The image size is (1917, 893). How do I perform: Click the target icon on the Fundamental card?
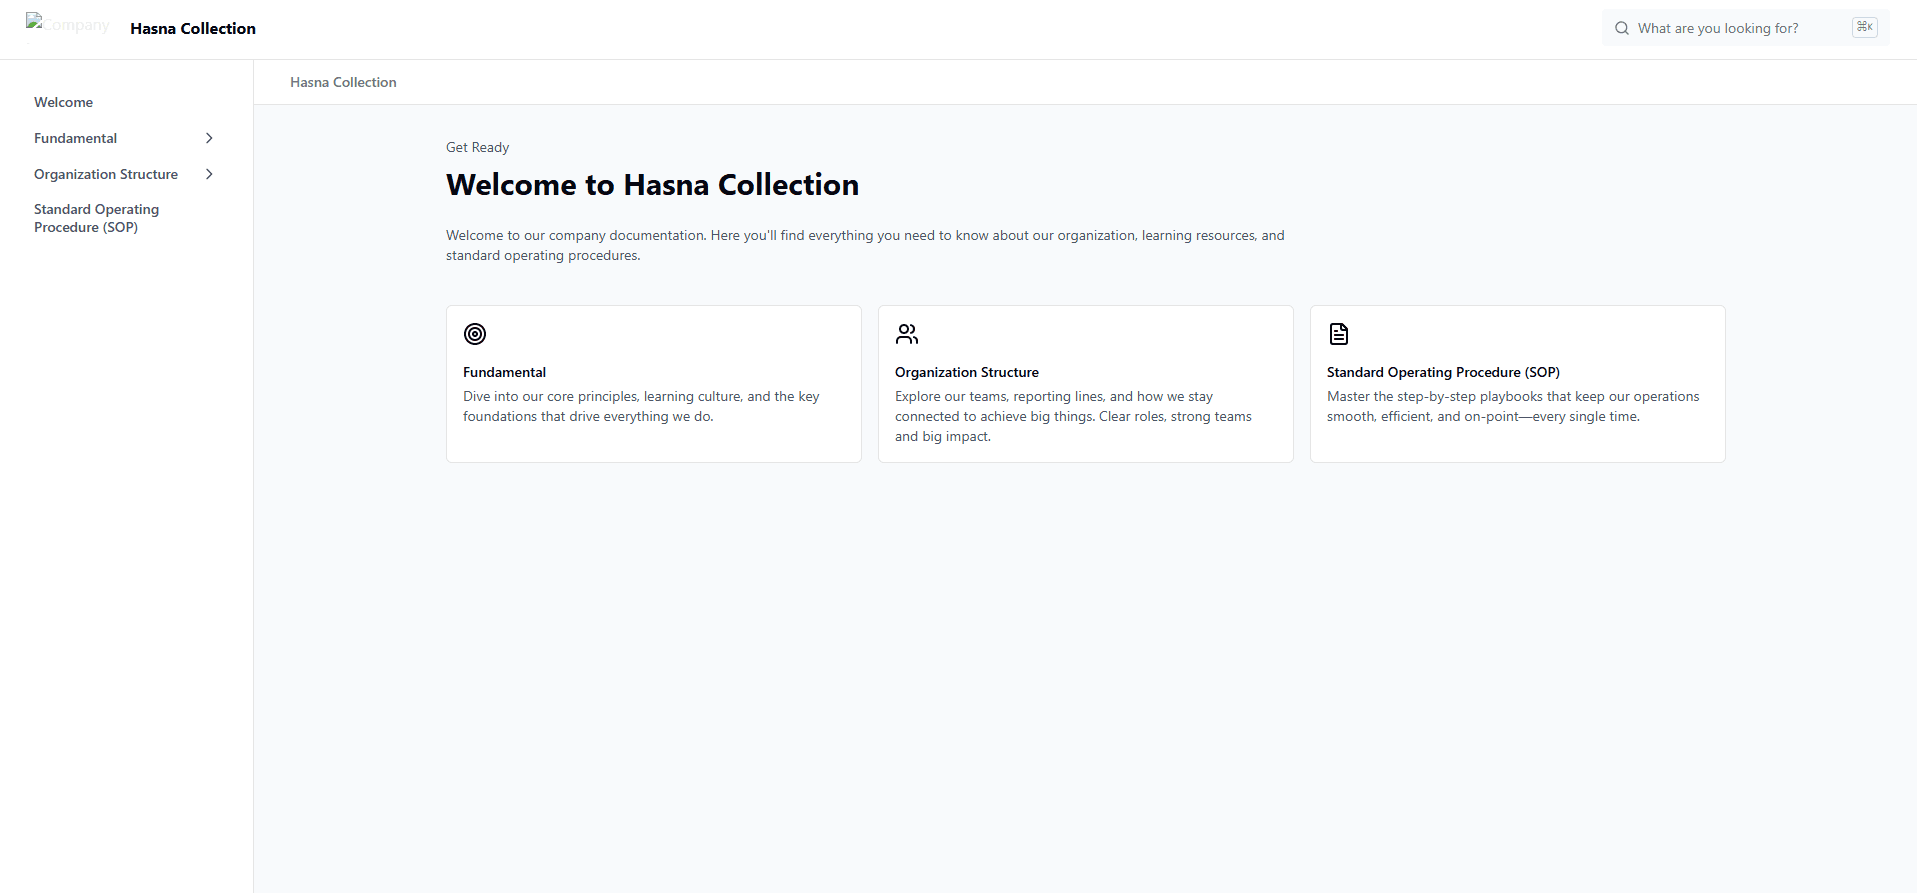(475, 334)
